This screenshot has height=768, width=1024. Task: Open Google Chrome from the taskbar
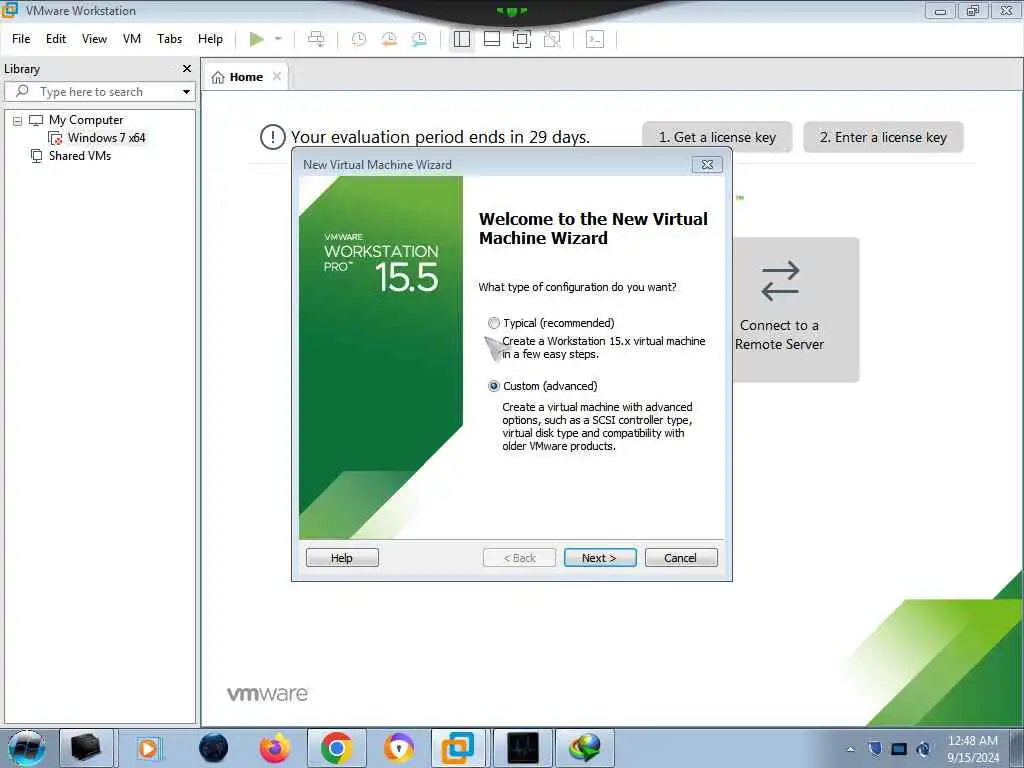click(x=336, y=748)
